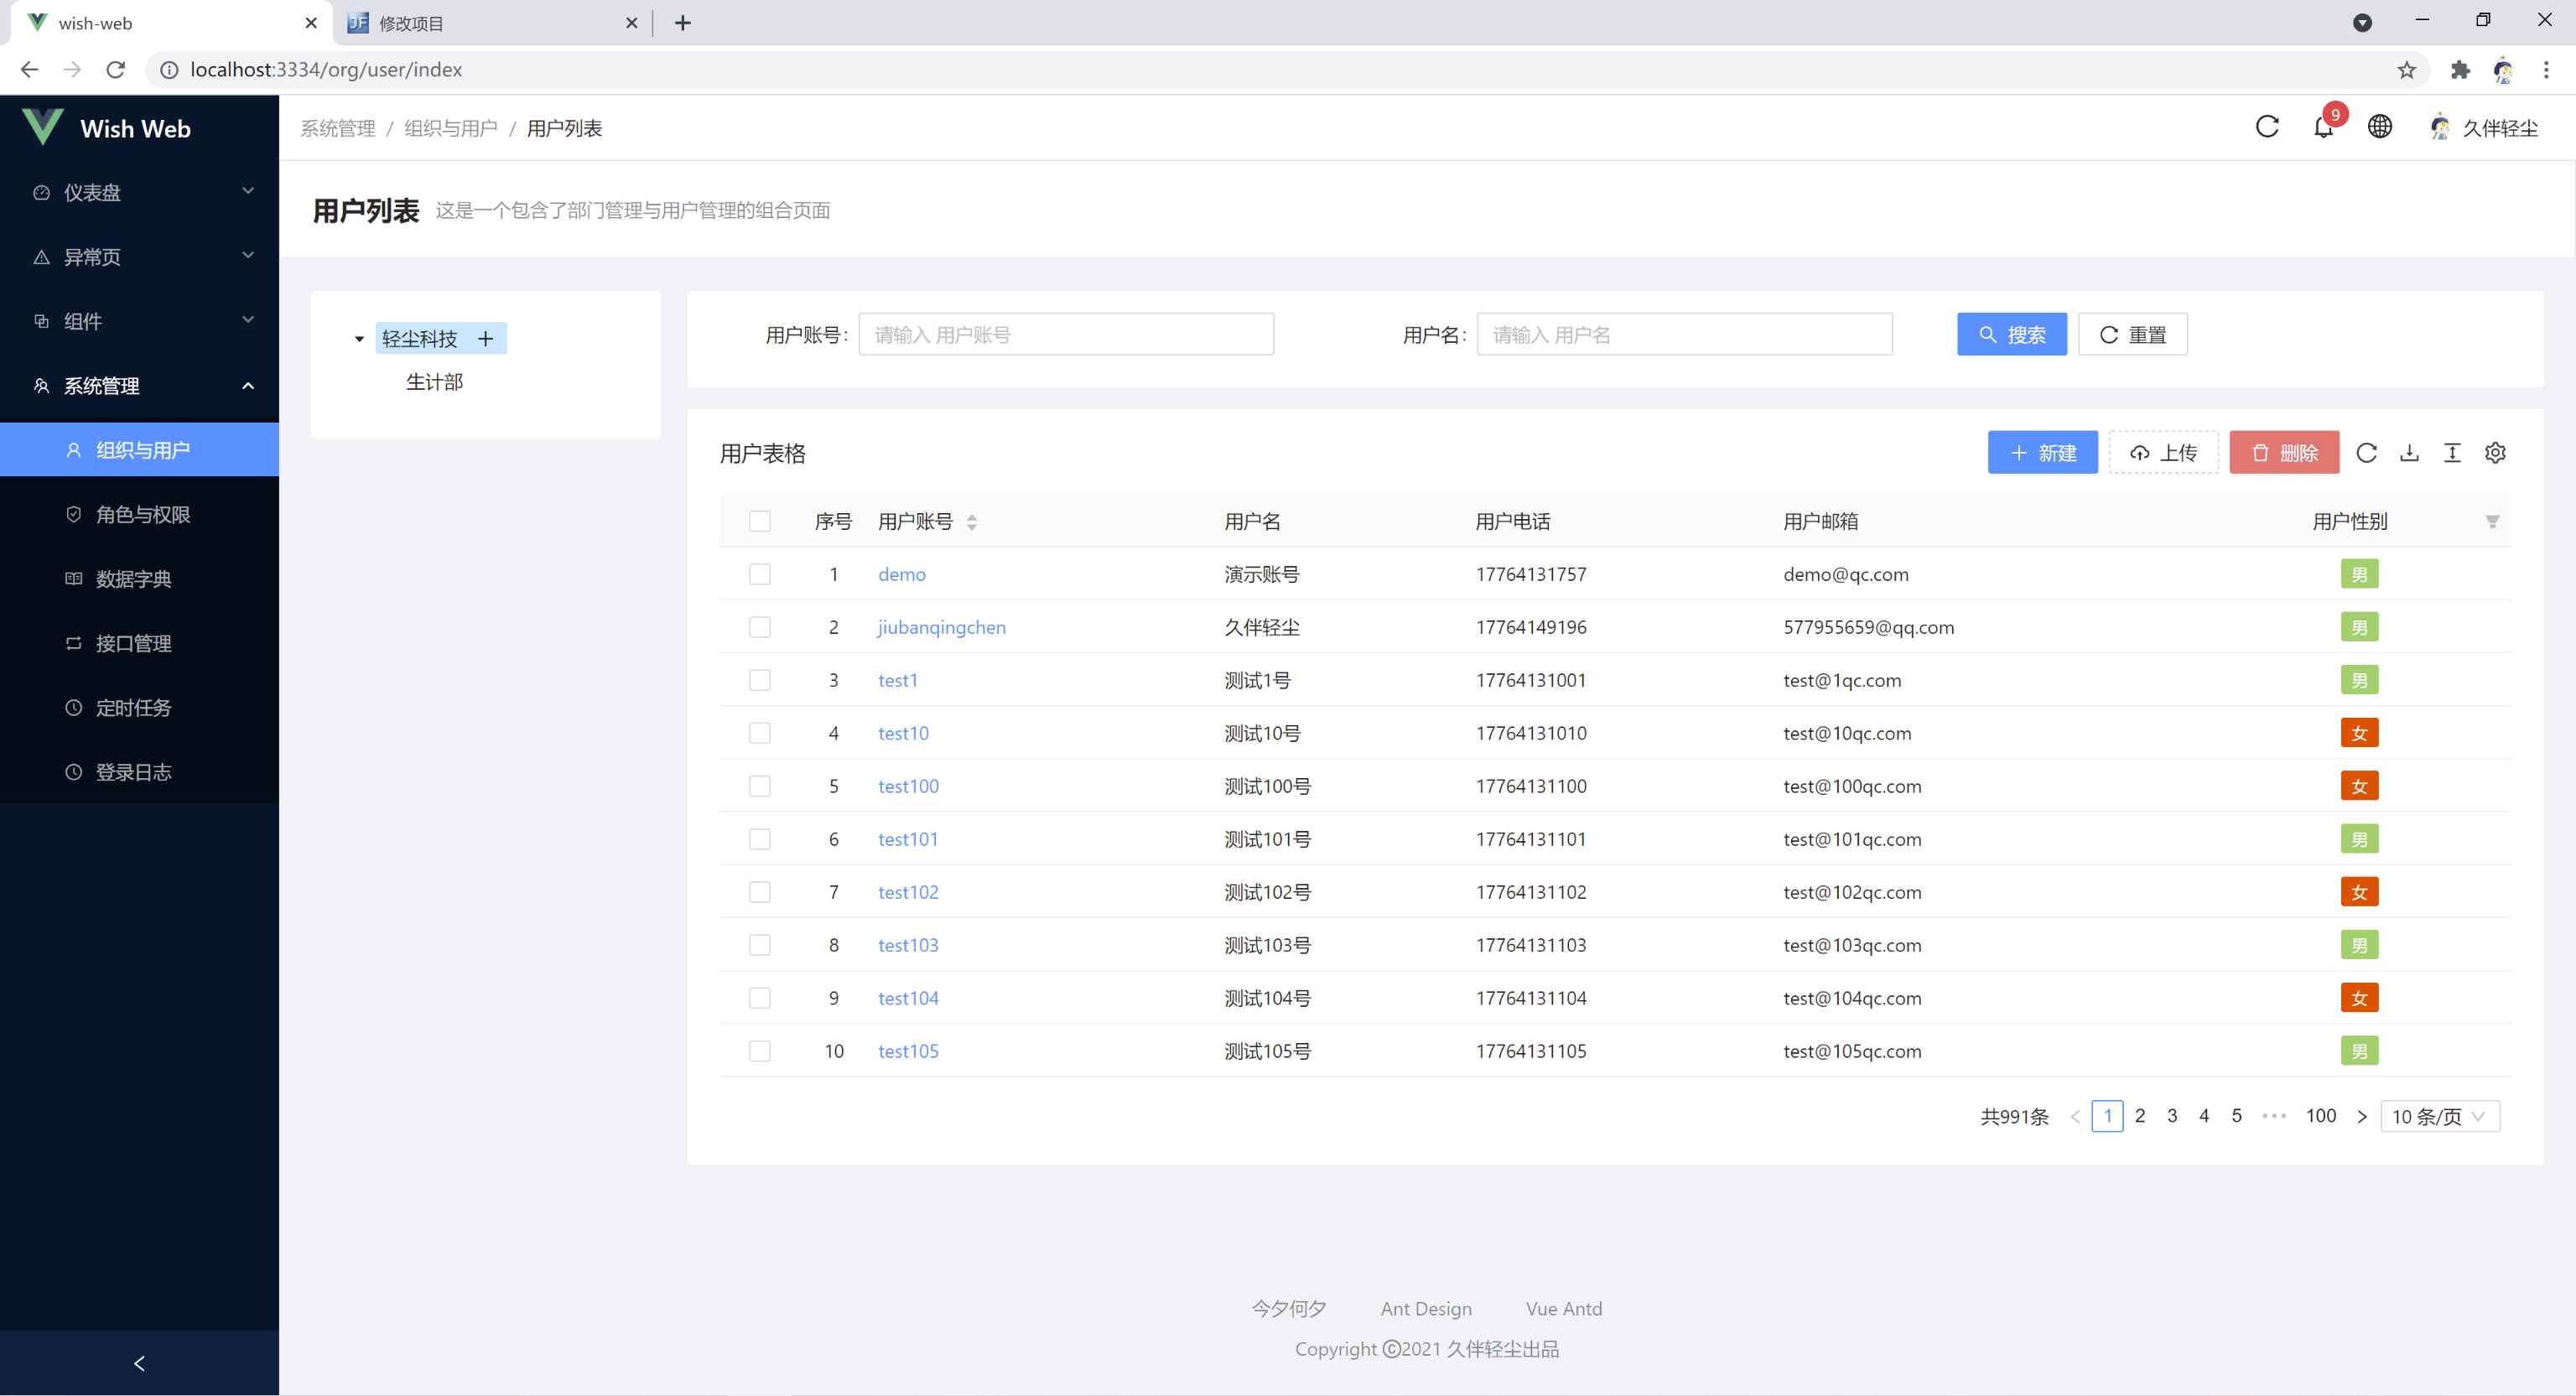Open the table density icon
Image resolution: width=2576 pixels, height=1396 pixels.
click(2452, 453)
